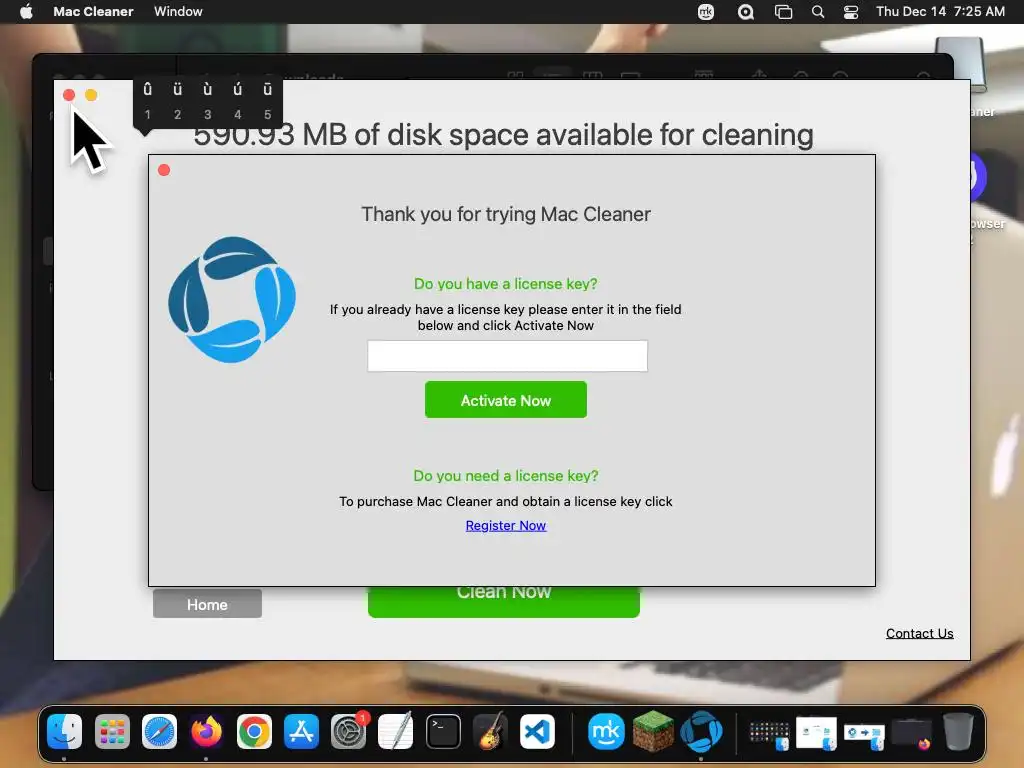This screenshot has width=1024, height=768.
Task: Launch GarageBand from the Dock
Action: pos(490,731)
